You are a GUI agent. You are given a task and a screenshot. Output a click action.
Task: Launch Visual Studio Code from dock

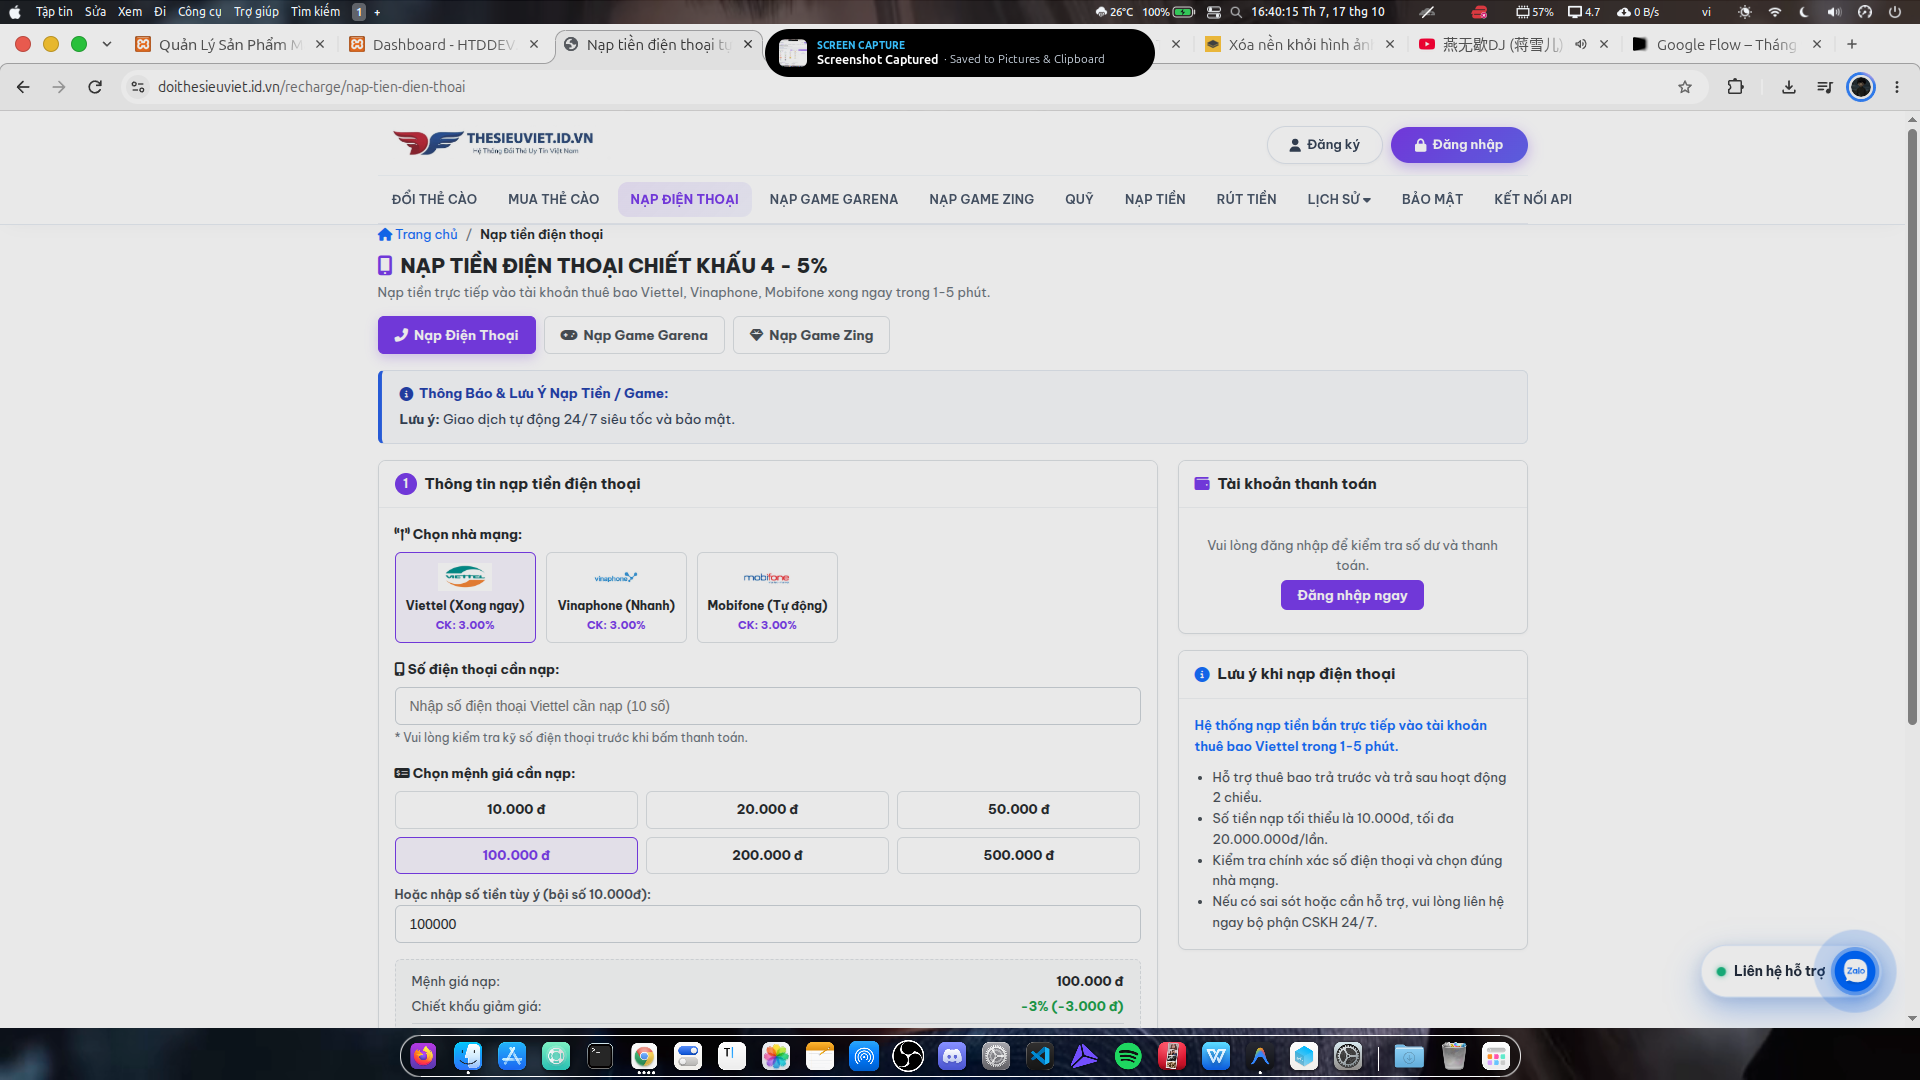point(1040,1056)
